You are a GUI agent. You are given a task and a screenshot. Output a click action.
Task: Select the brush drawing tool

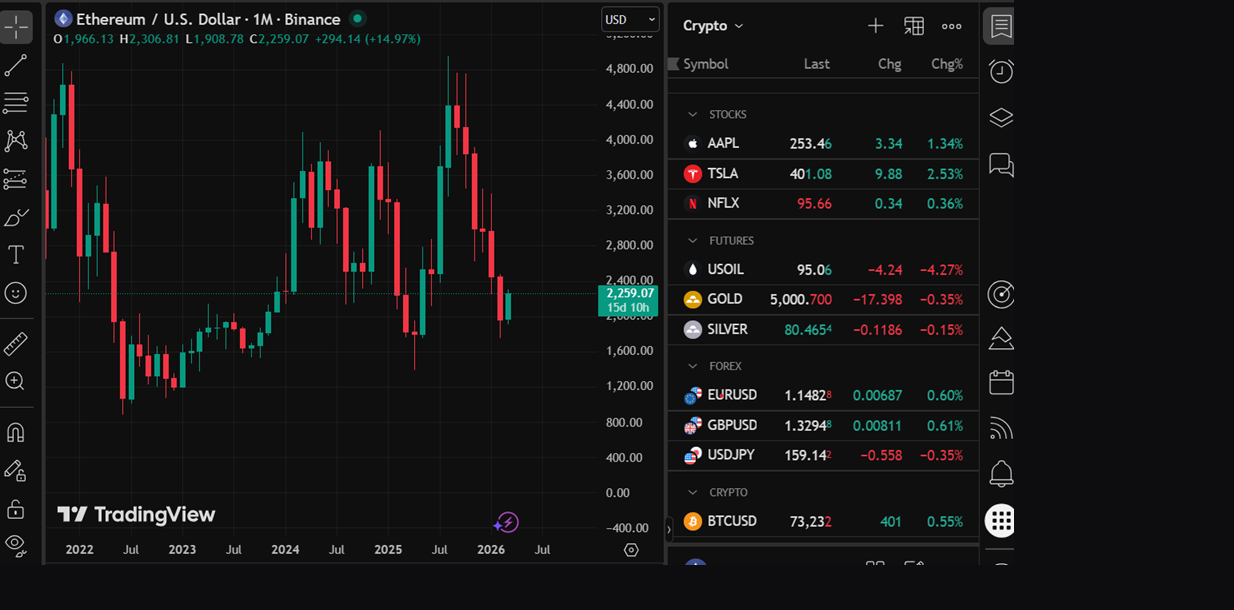click(x=16, y=216)
